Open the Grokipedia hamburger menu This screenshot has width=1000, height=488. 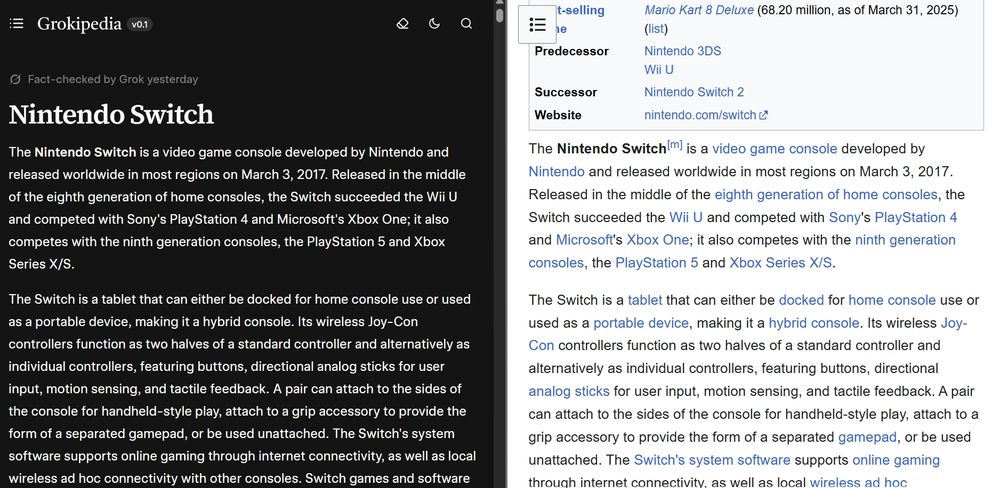tap(17, 24)
